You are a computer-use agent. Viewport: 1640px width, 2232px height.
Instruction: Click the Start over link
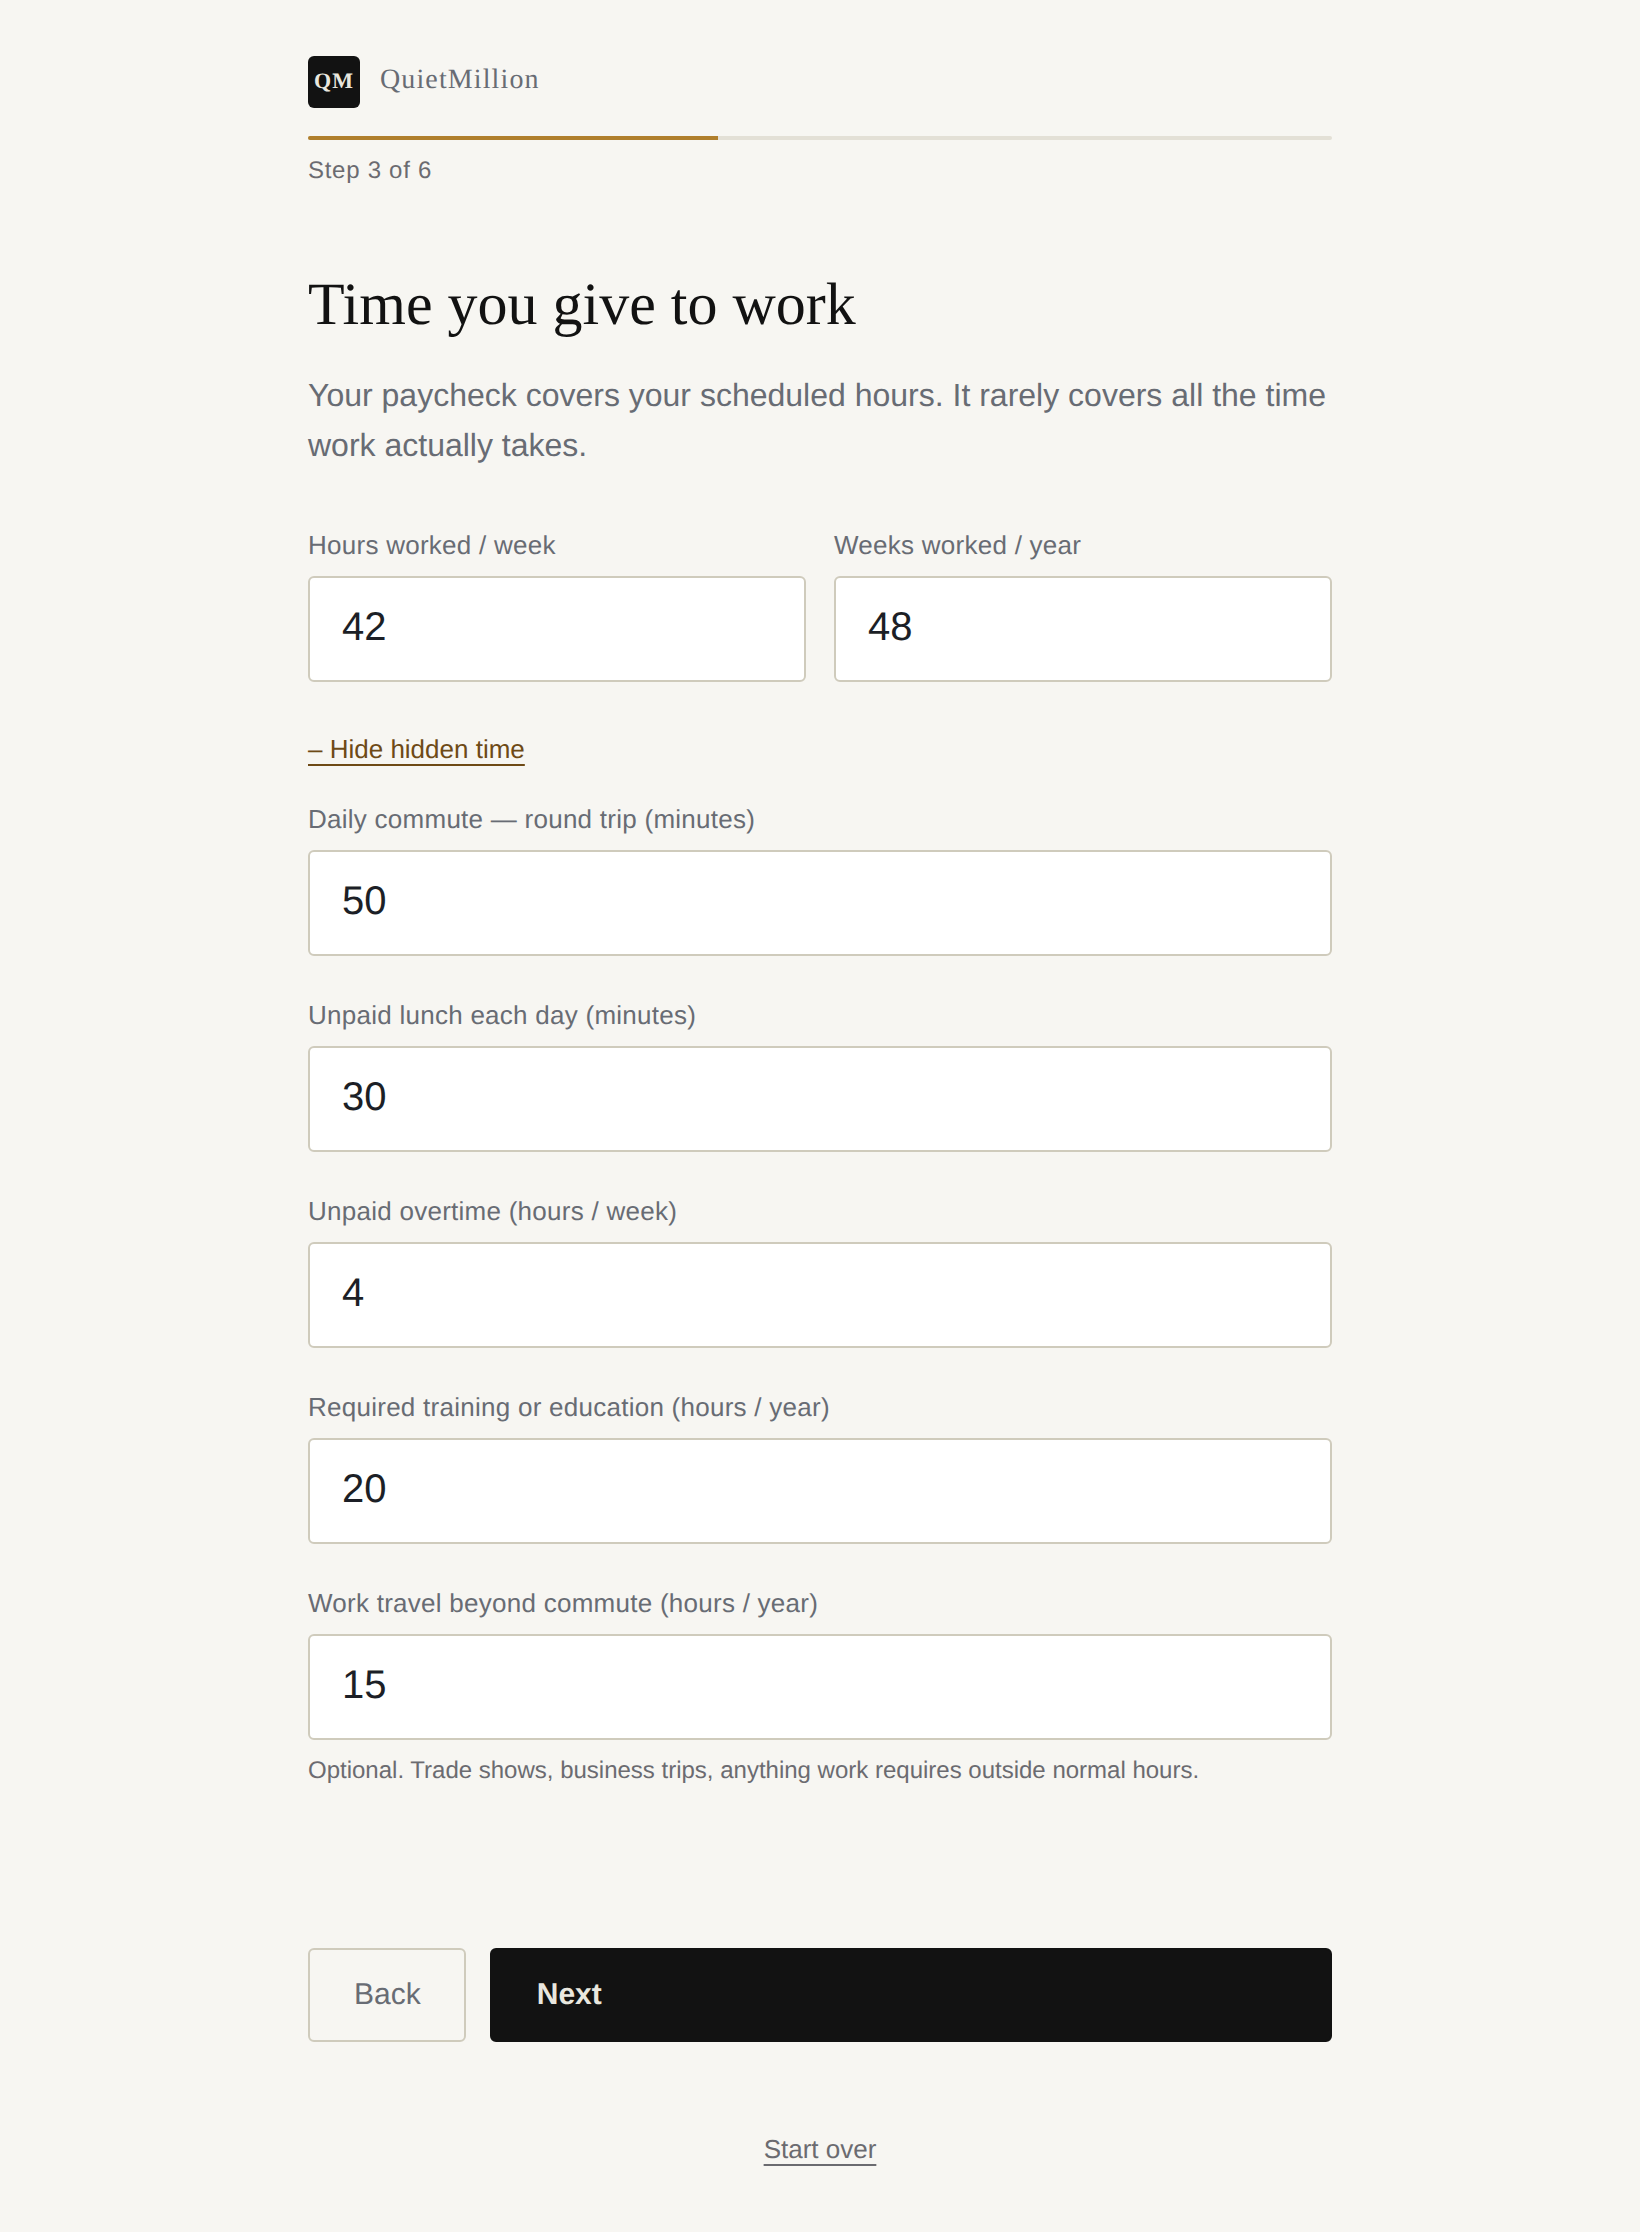820,2149
